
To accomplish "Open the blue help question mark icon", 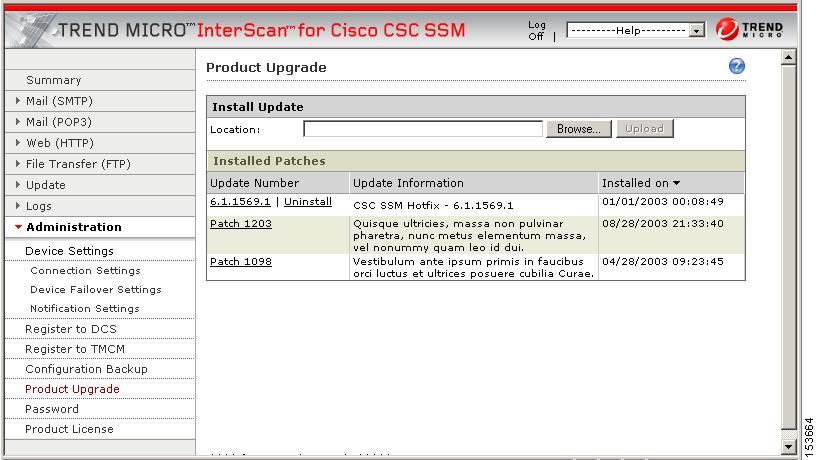I will [736, 66].
